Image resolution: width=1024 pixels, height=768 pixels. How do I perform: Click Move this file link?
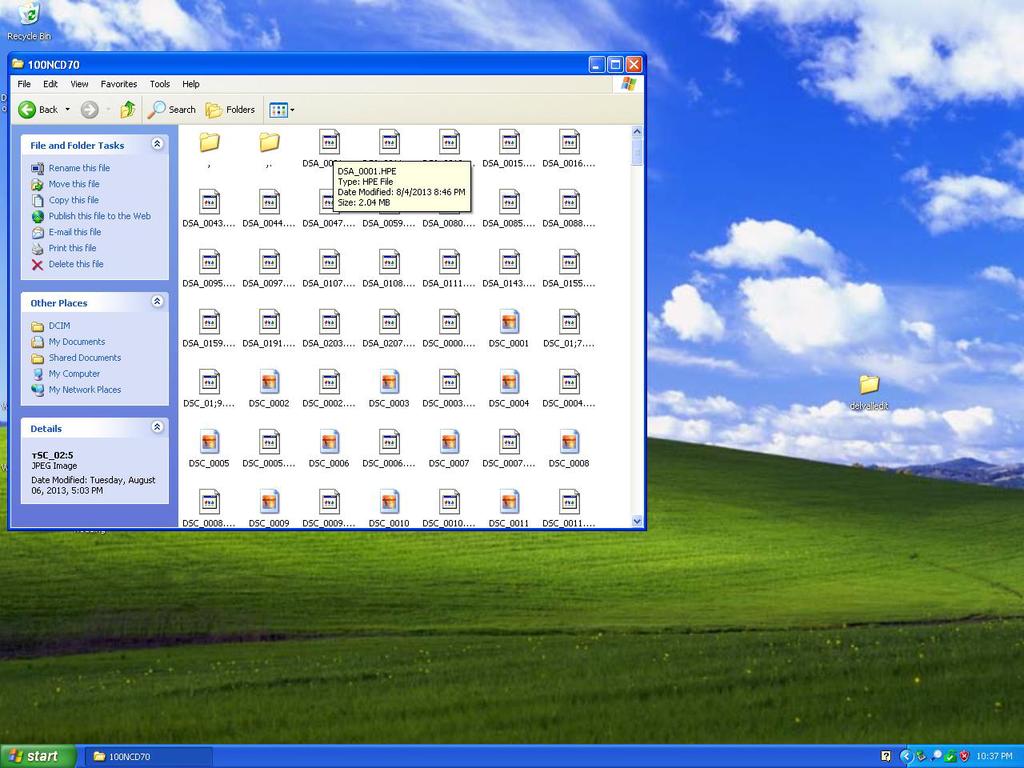[74, 184]
